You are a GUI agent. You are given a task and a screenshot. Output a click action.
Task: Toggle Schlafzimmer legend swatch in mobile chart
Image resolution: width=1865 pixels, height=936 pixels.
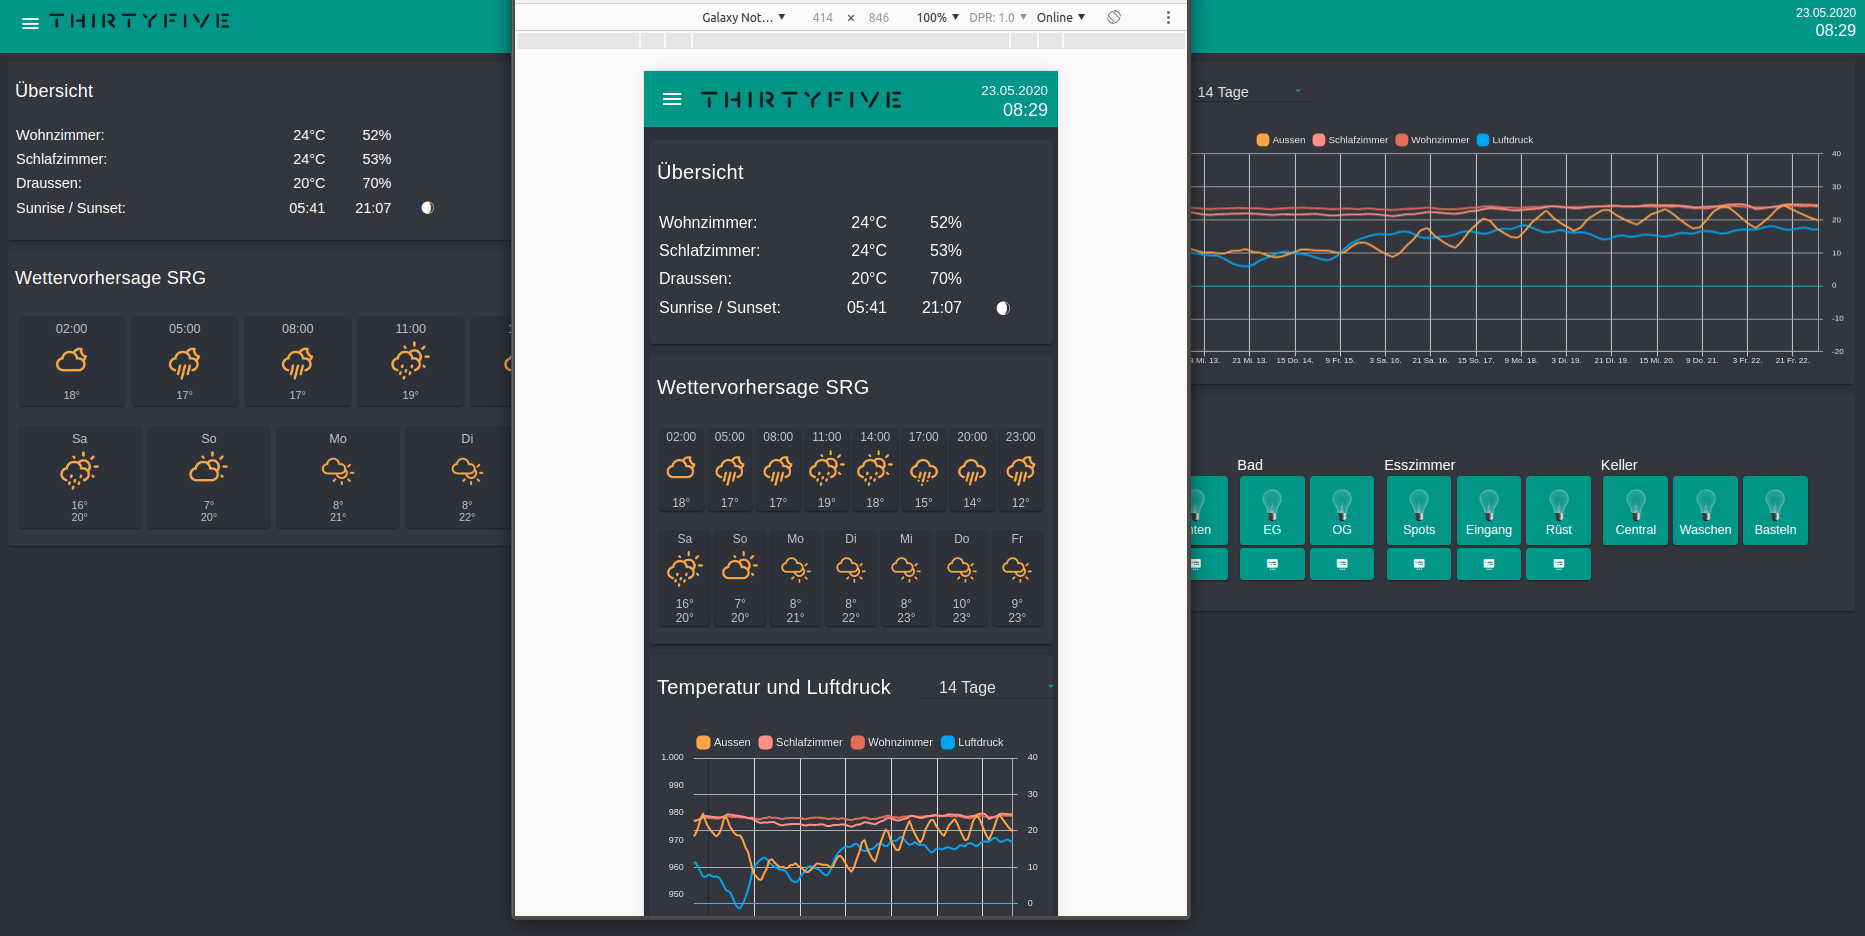pyautogui.click(x=766, y=742)
